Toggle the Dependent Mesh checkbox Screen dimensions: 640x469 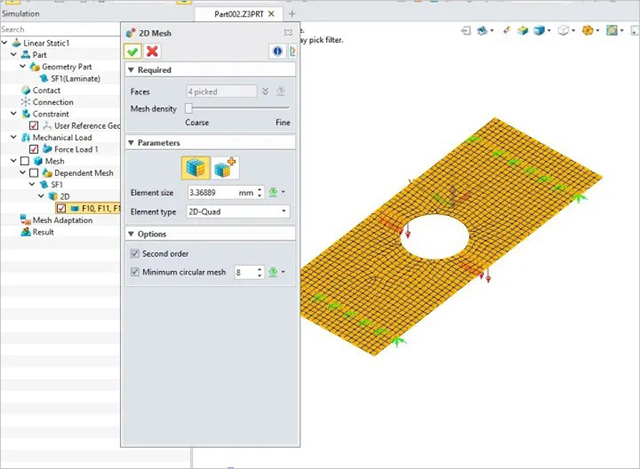pyautogui.click(x=34, y=173)
